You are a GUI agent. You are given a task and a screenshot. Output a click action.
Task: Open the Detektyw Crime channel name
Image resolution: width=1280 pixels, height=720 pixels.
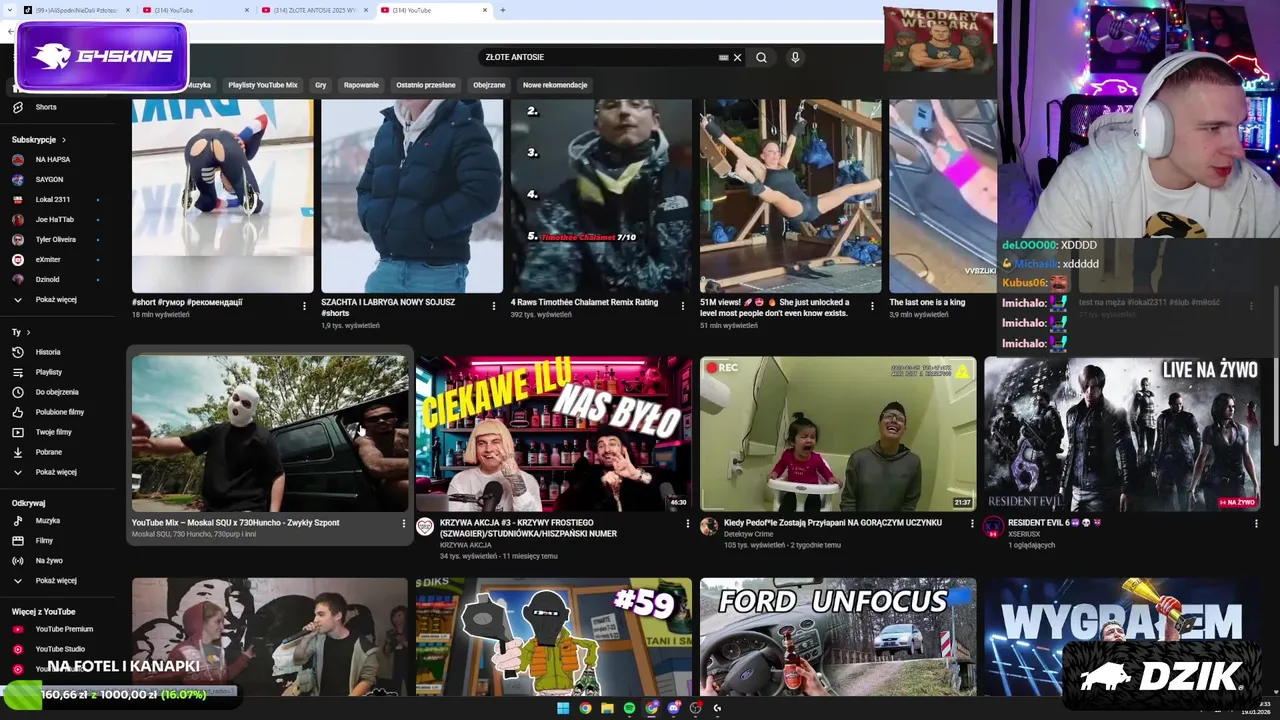[x=747, y=534]
